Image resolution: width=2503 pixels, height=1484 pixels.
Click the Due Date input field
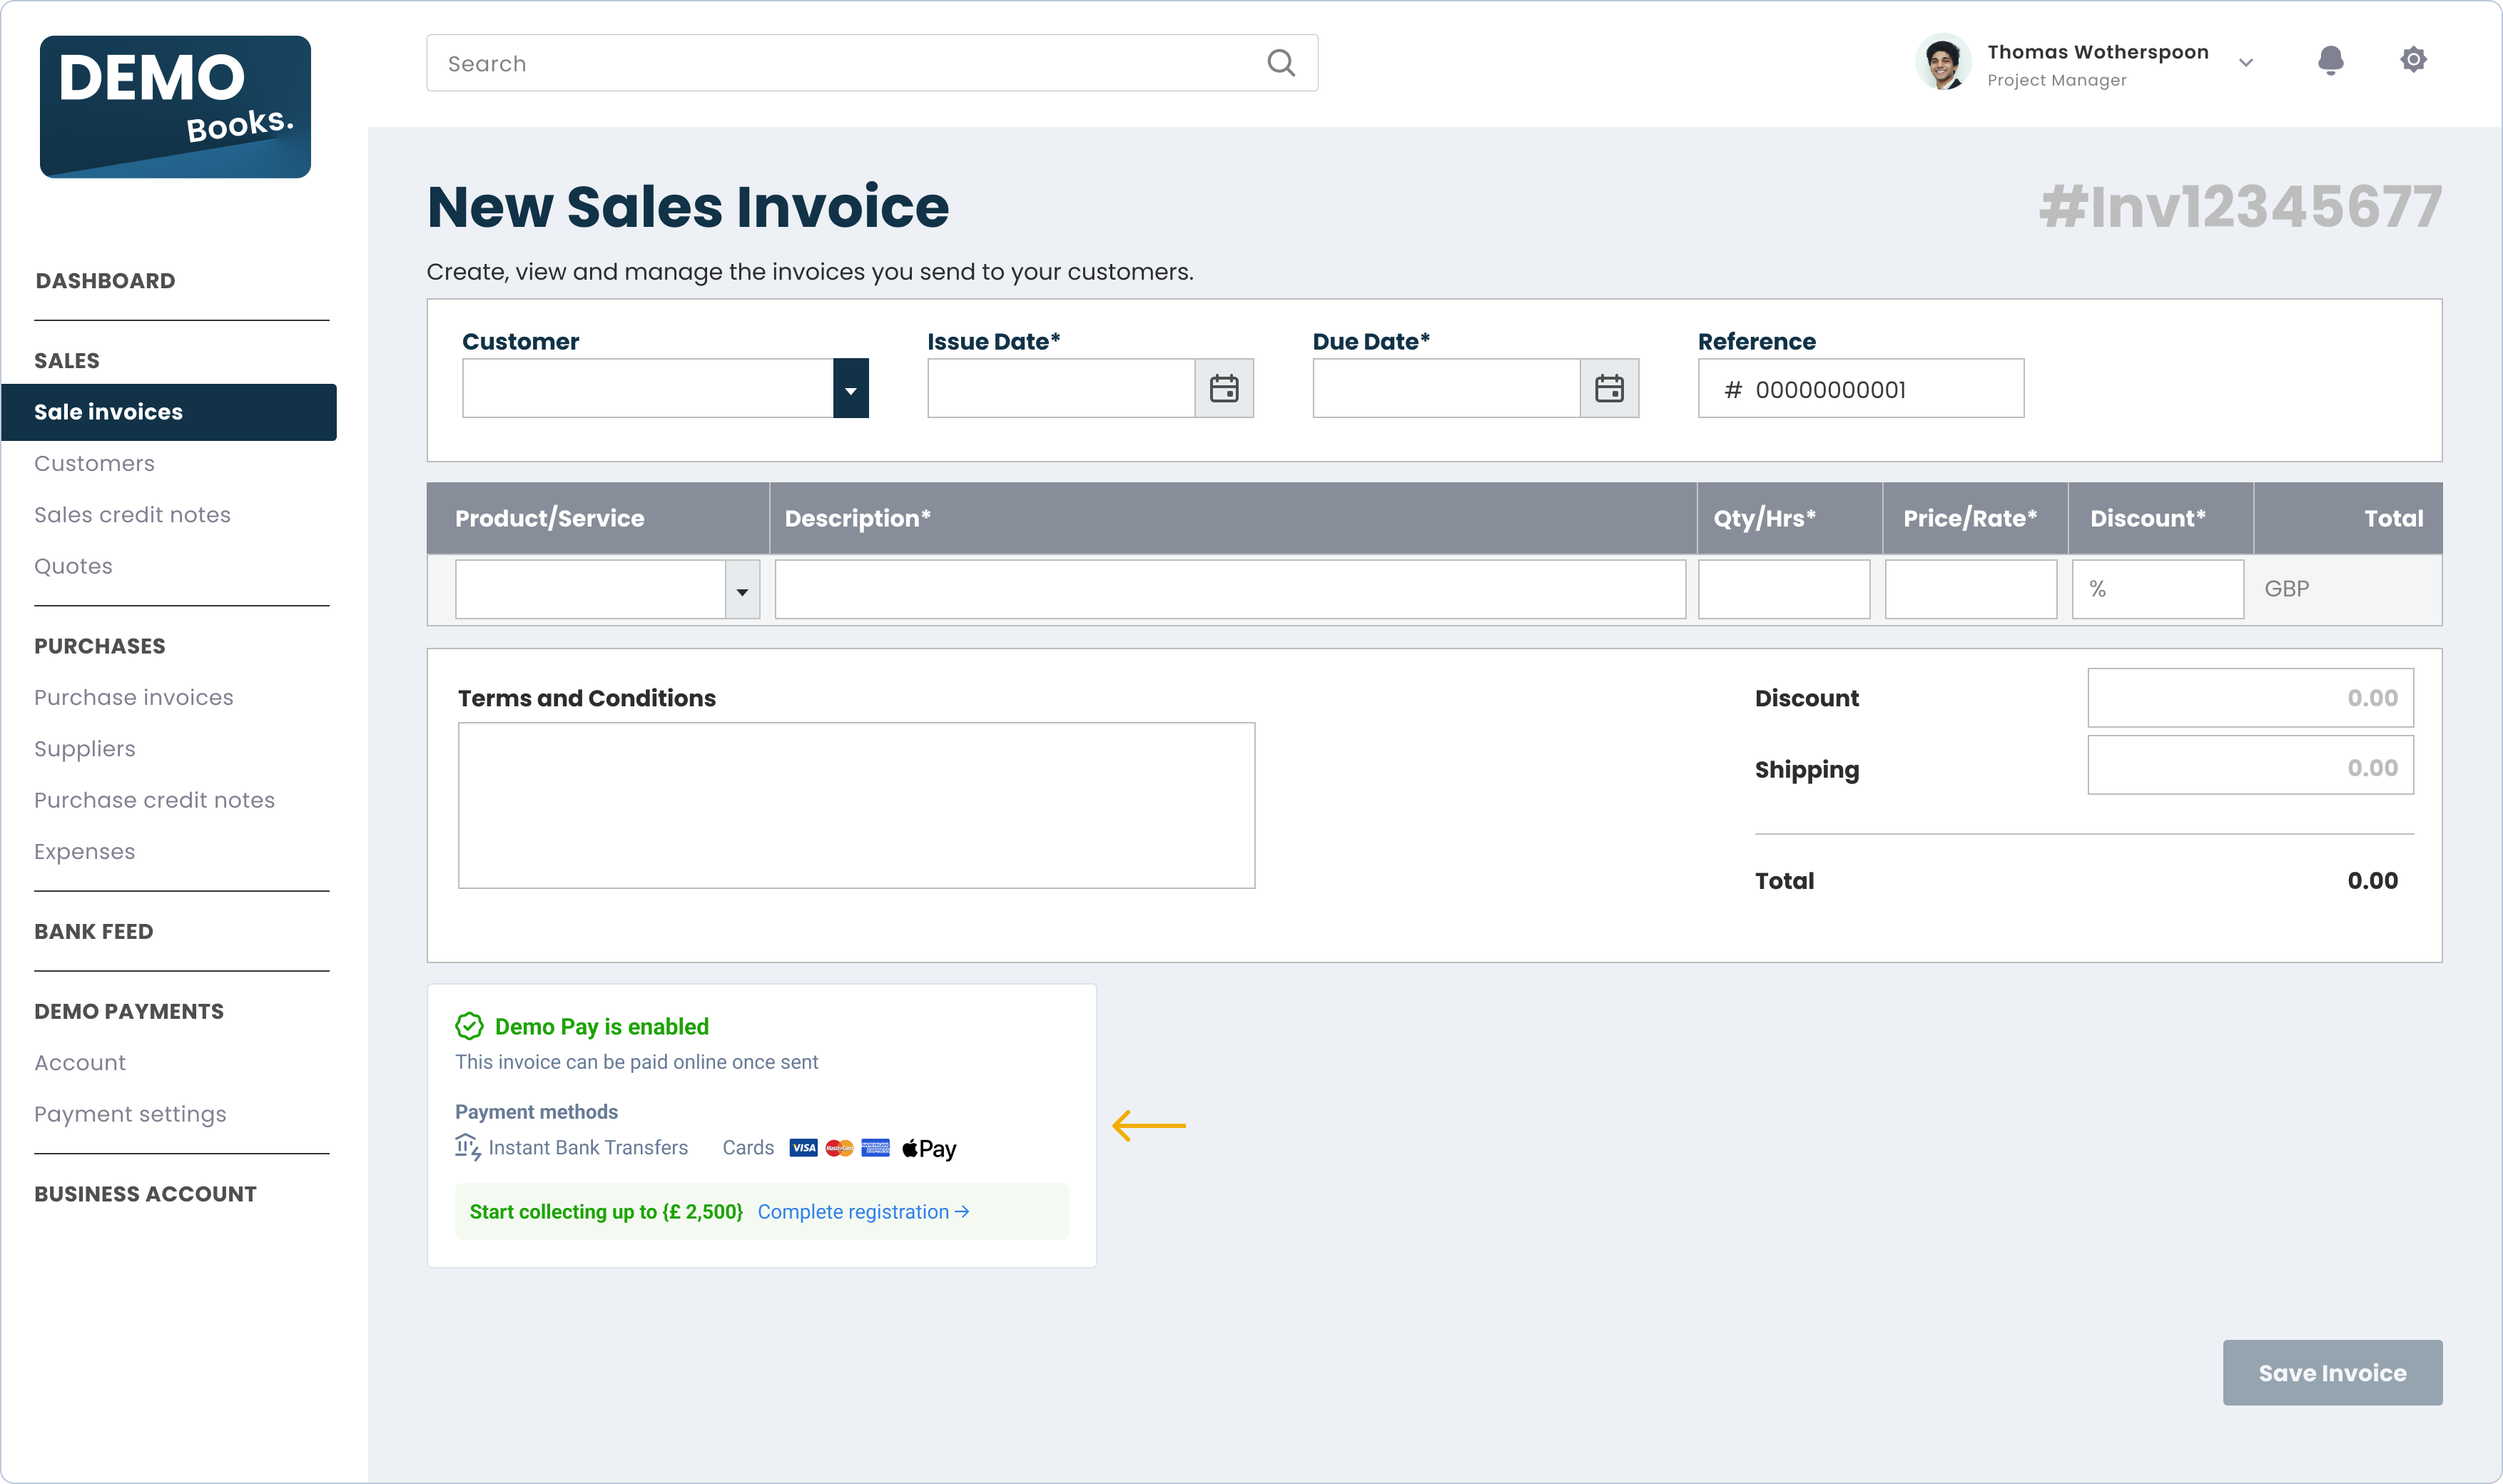point(1446,388)
